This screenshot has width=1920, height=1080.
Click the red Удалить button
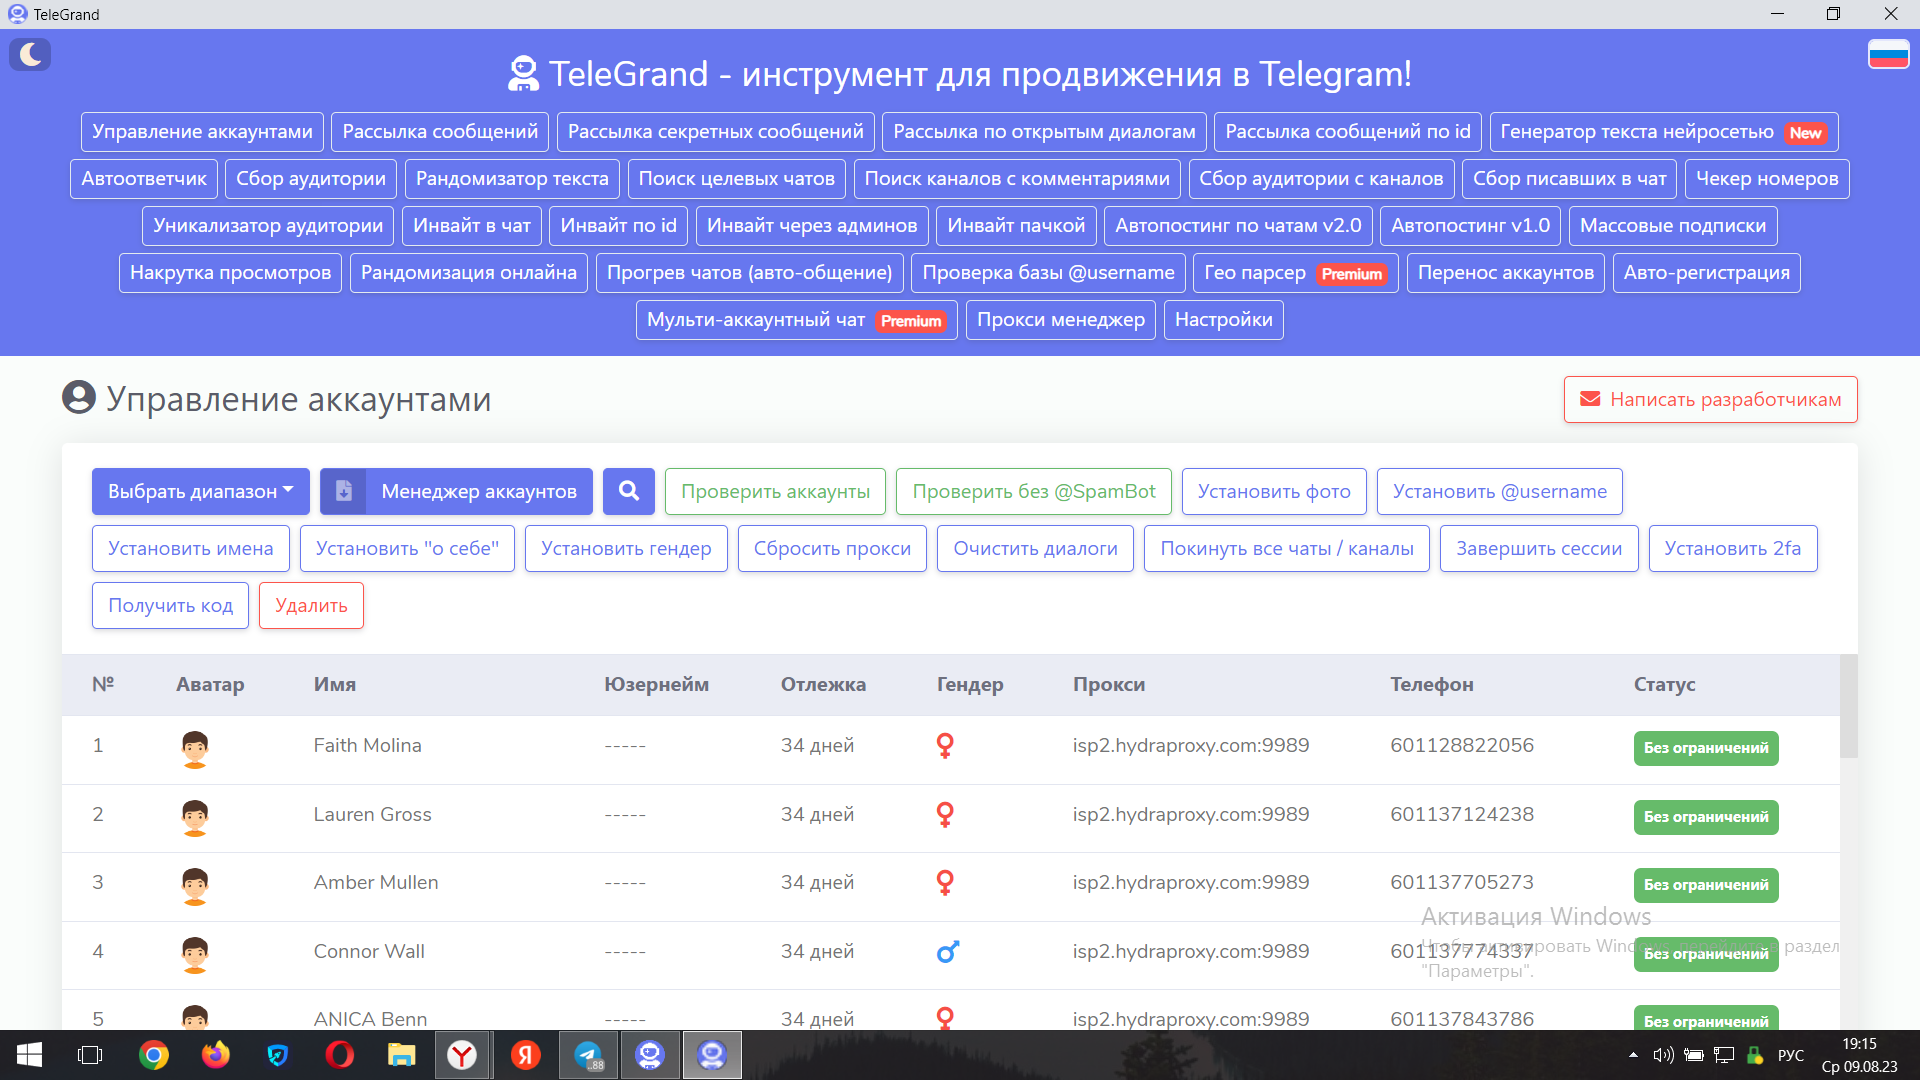coord(311,606)
